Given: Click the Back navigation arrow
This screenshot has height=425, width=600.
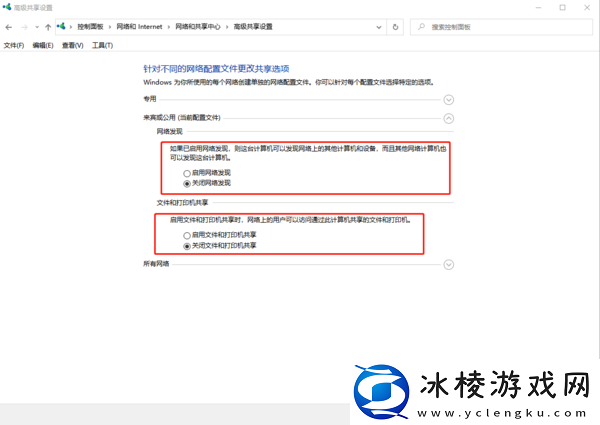Looking at the screenshot, I should (9, 27).
